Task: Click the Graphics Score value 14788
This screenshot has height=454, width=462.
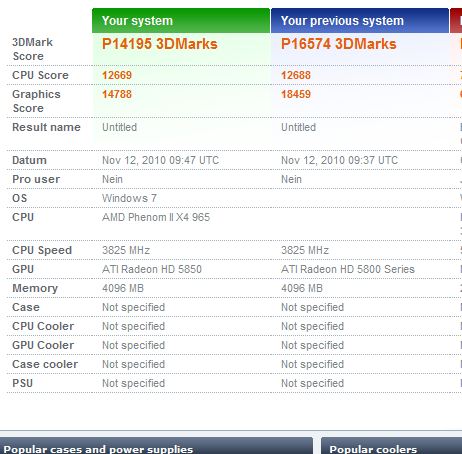Action: (117, 94)
